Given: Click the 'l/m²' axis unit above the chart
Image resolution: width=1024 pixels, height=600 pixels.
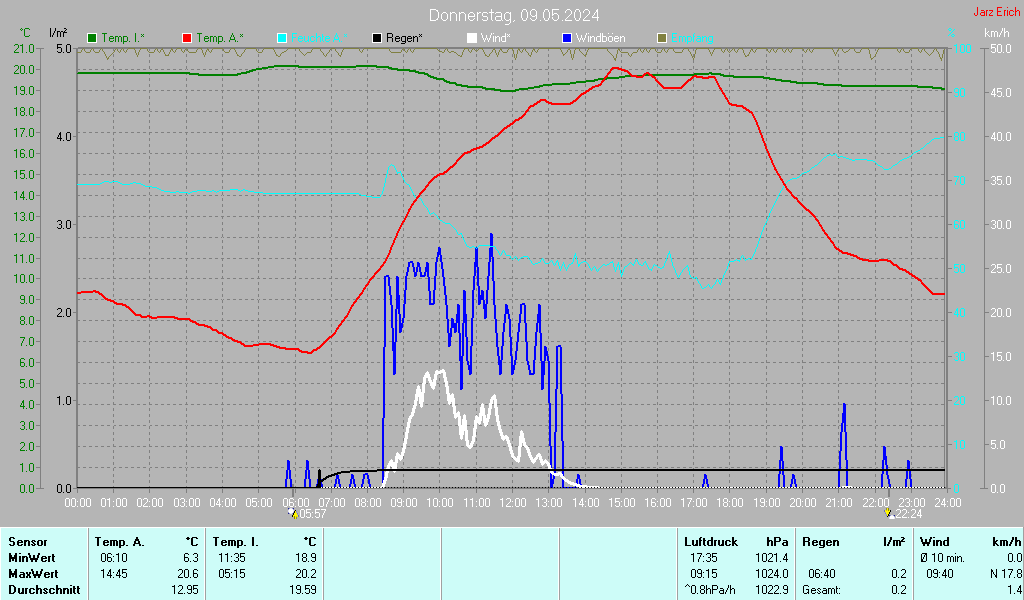Looking at the screenshot, I should point(58,33).
